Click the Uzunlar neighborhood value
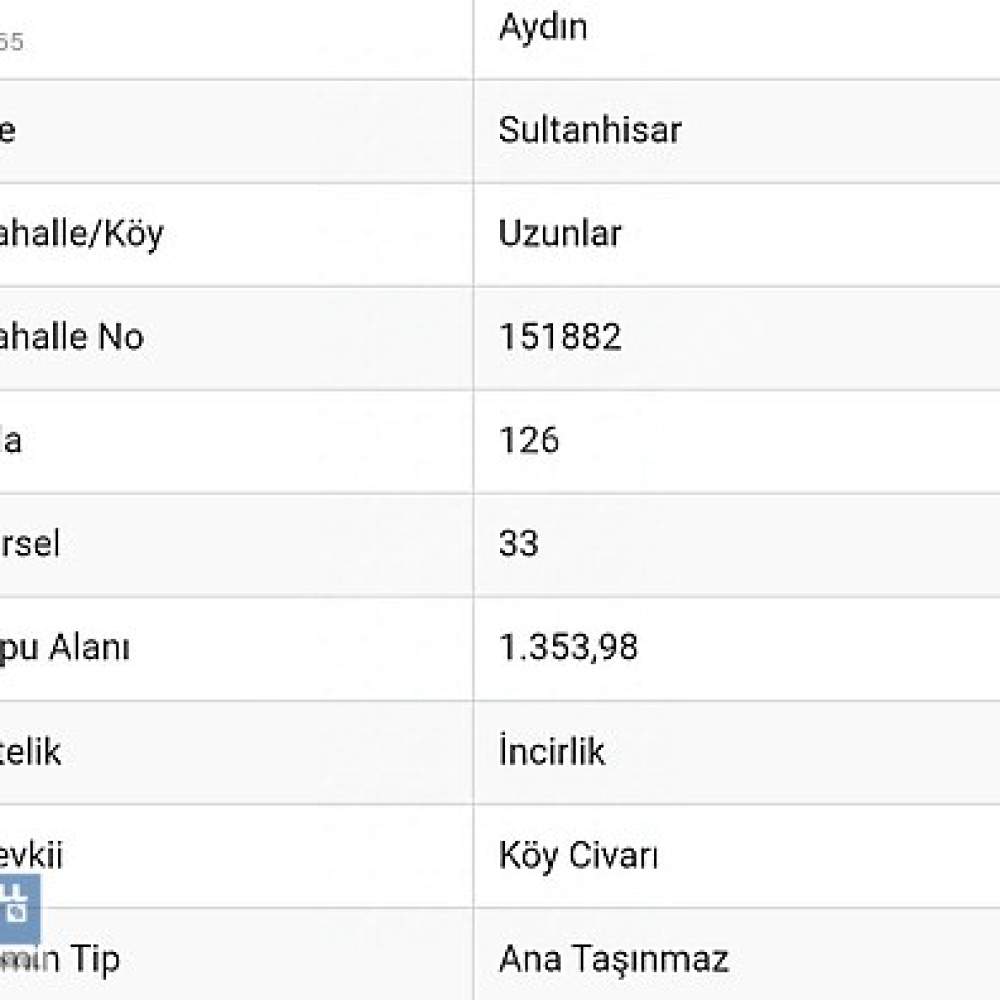 [560, 234]
